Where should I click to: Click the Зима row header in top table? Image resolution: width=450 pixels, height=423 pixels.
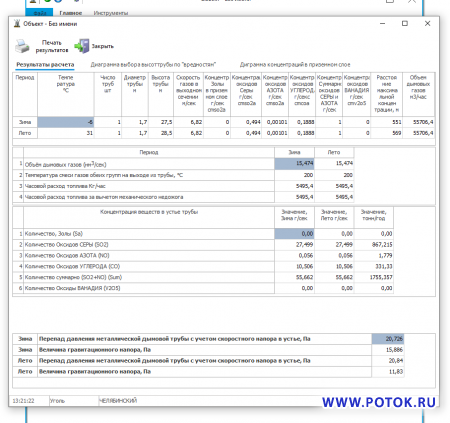pyautogui.click(x=25, y=122)
